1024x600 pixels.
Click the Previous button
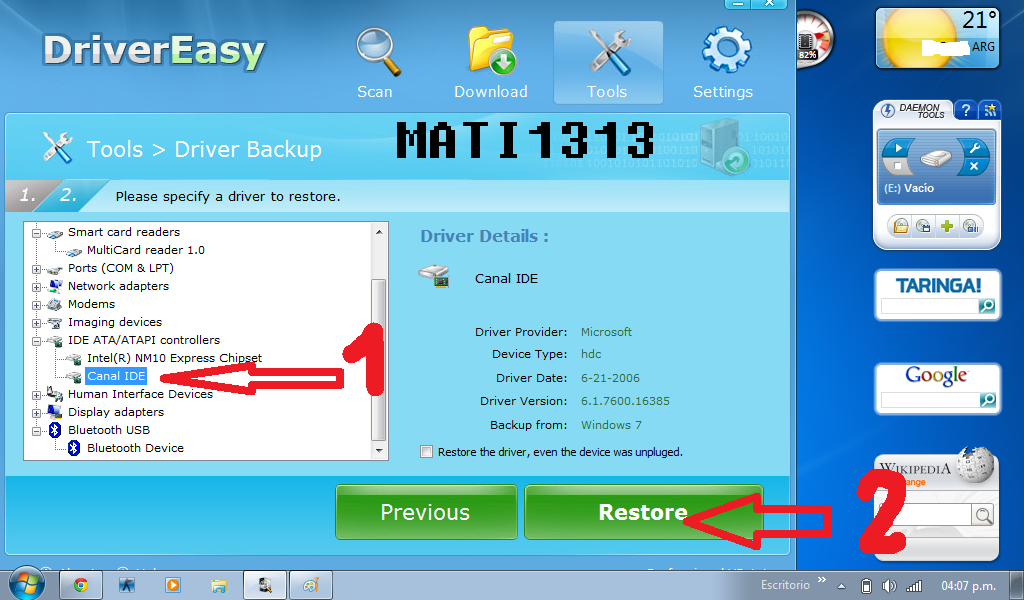pos(426,512)
